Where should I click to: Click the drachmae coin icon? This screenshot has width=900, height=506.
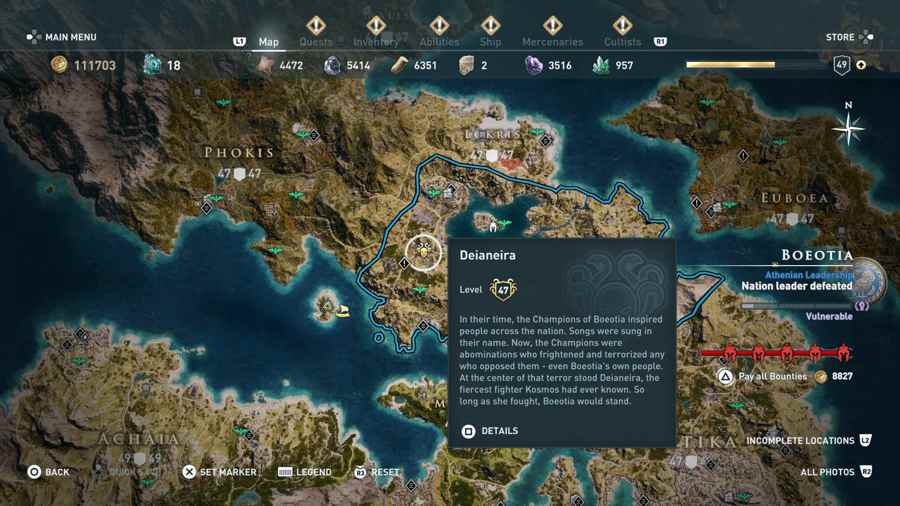click(x=59, y=65)
